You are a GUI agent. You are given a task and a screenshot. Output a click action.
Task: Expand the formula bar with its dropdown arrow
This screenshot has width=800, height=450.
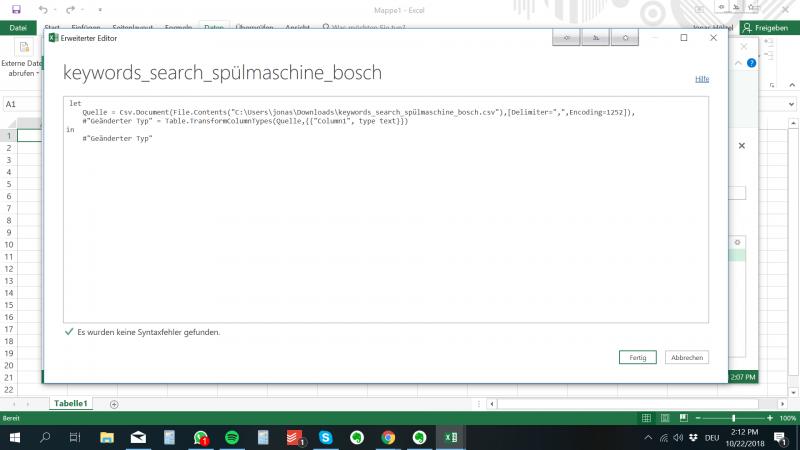[x=791, y=104]
